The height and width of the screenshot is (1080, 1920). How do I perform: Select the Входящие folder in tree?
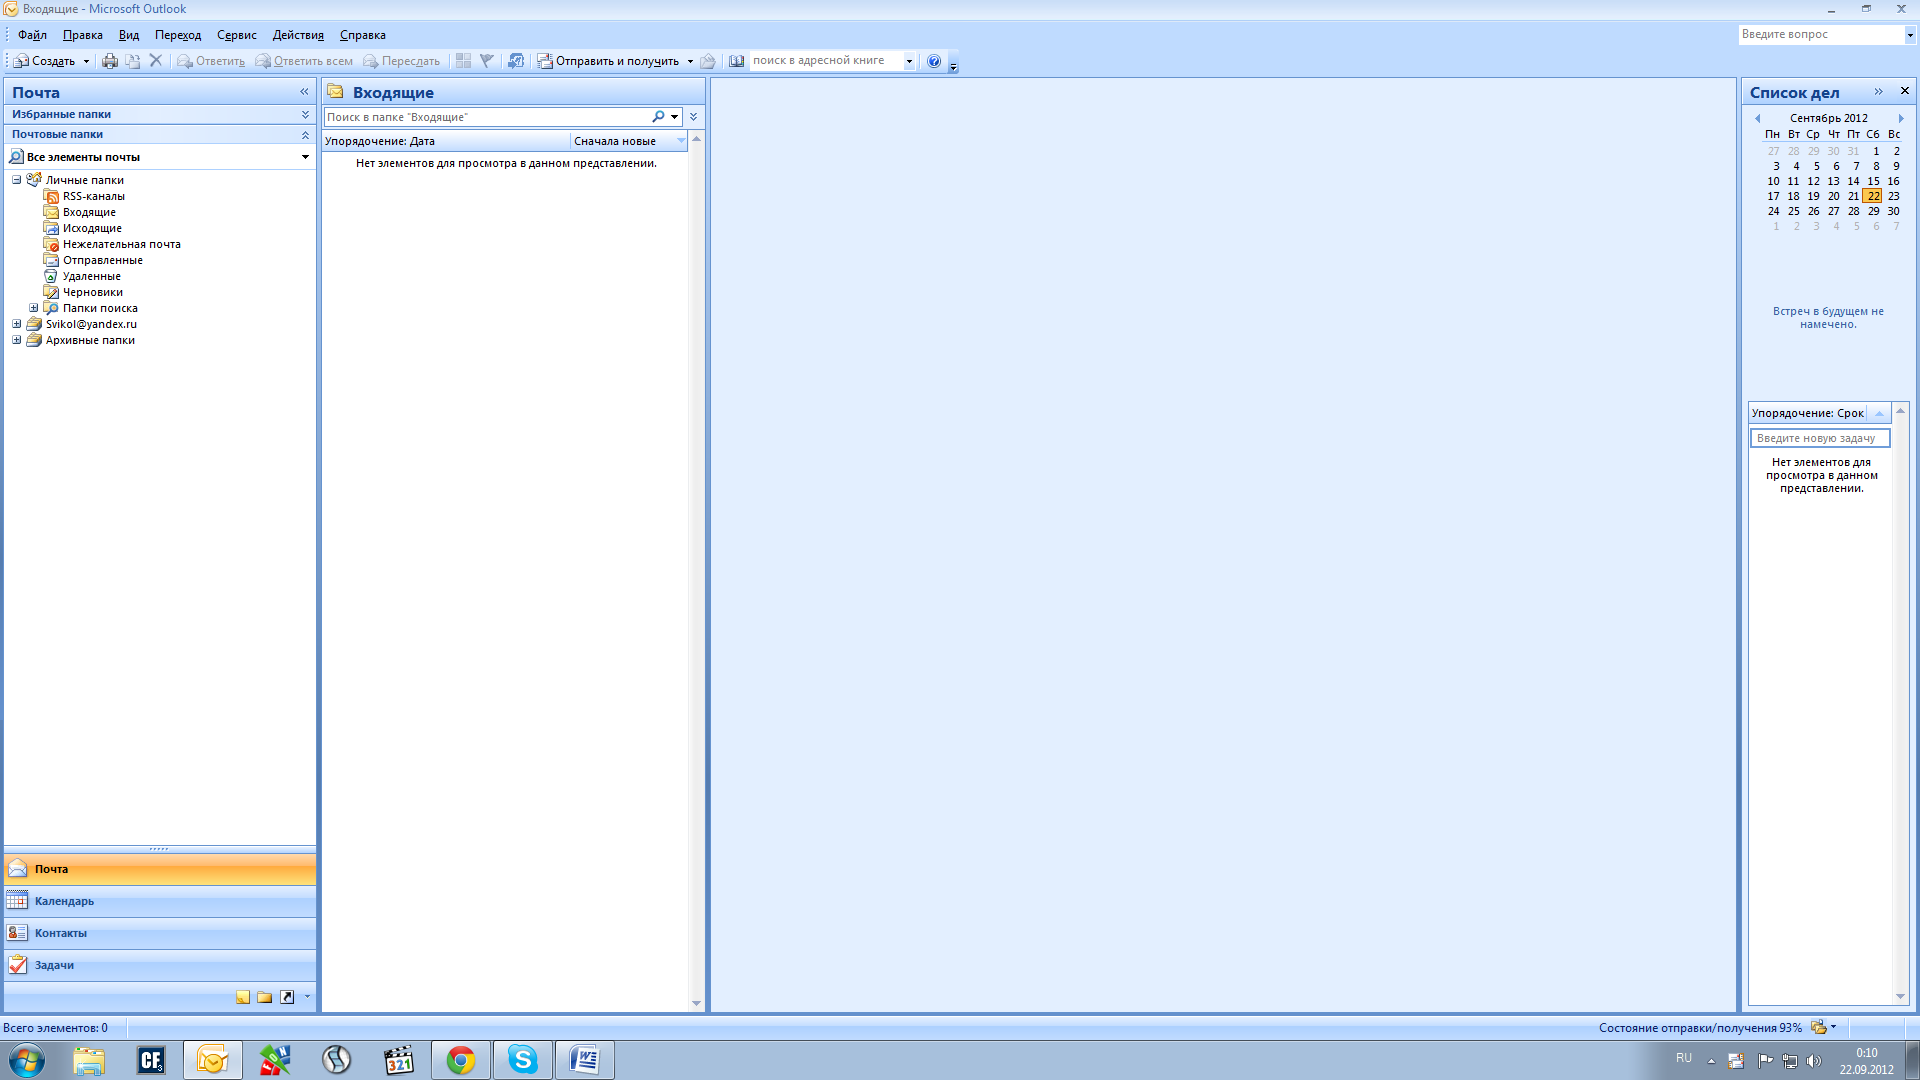coord(89,212)
